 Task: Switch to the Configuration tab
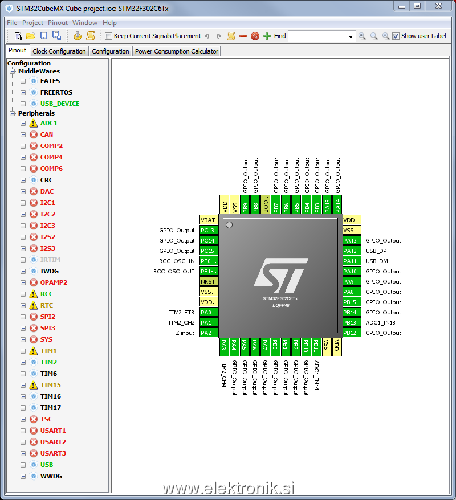[x=110, y=51]
